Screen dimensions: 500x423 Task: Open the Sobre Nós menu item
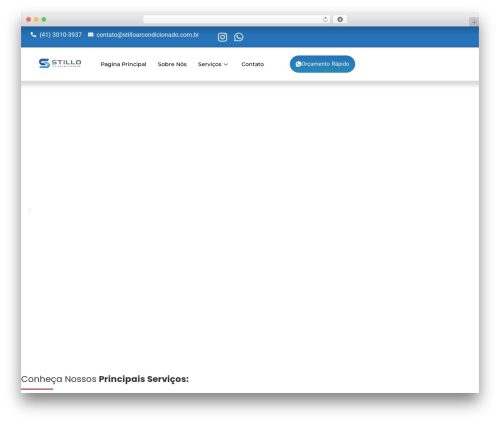tap(172, 64)
